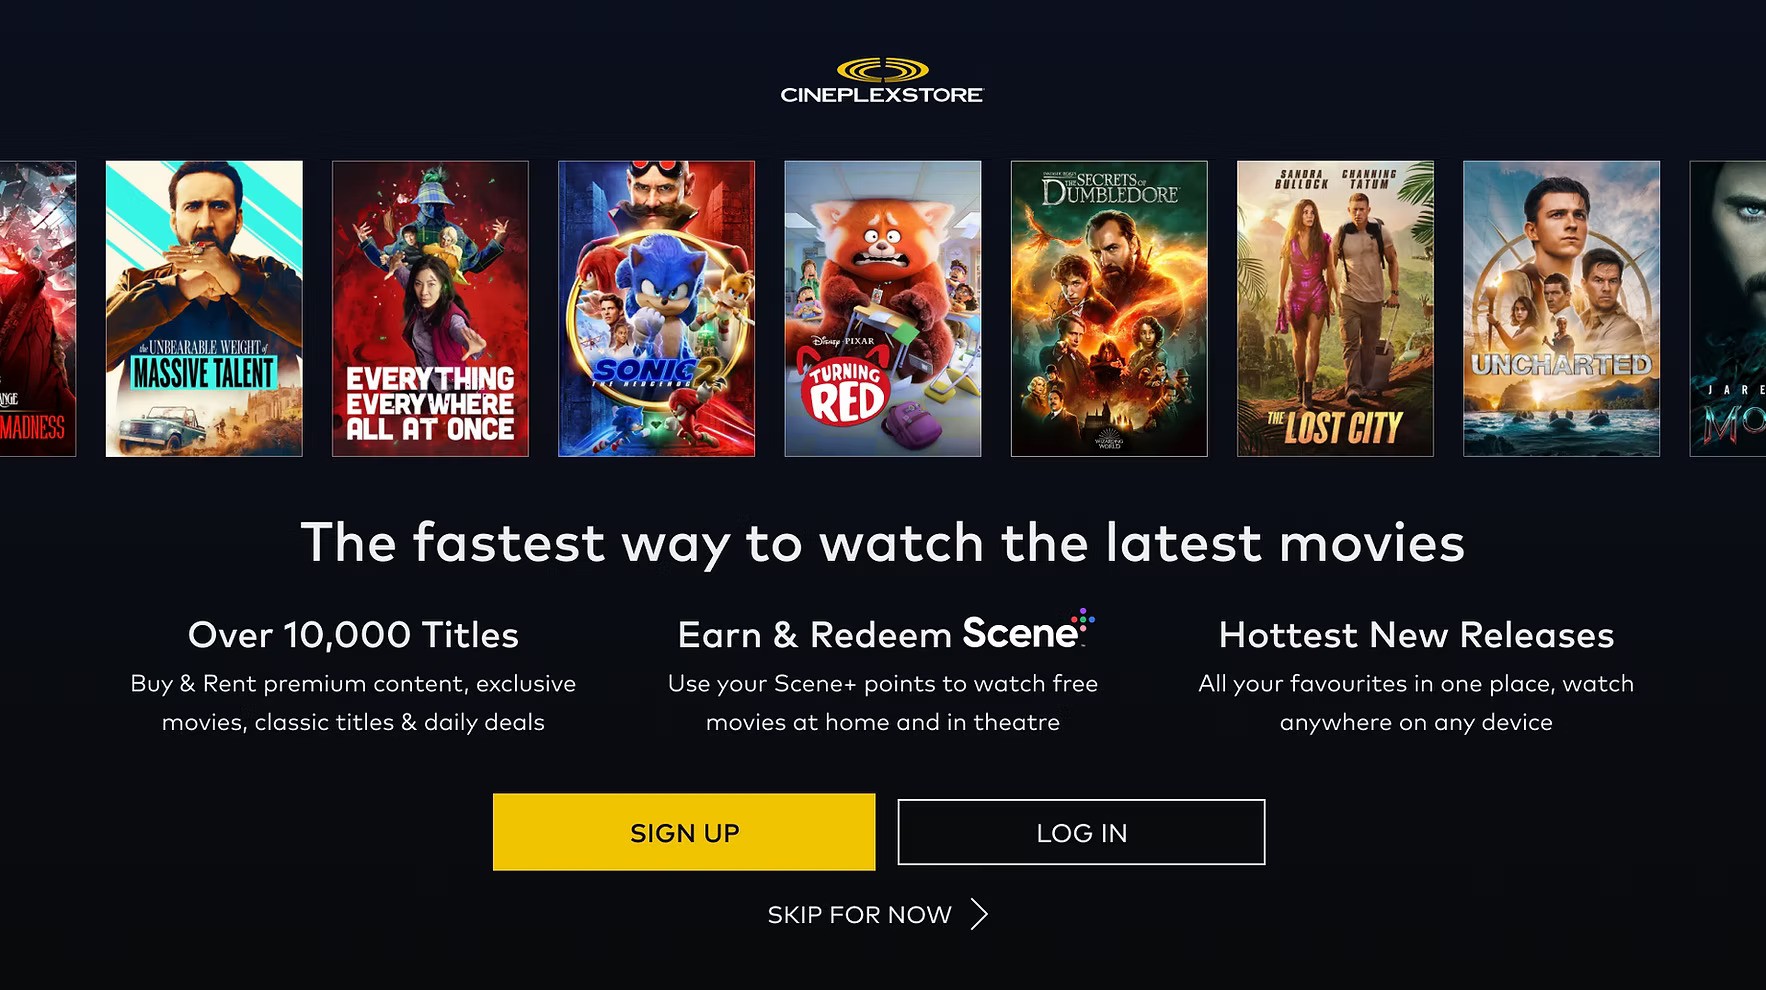Click the Hottest New Releases heading
1766x990 pixels.
(x=1416, y=635)
